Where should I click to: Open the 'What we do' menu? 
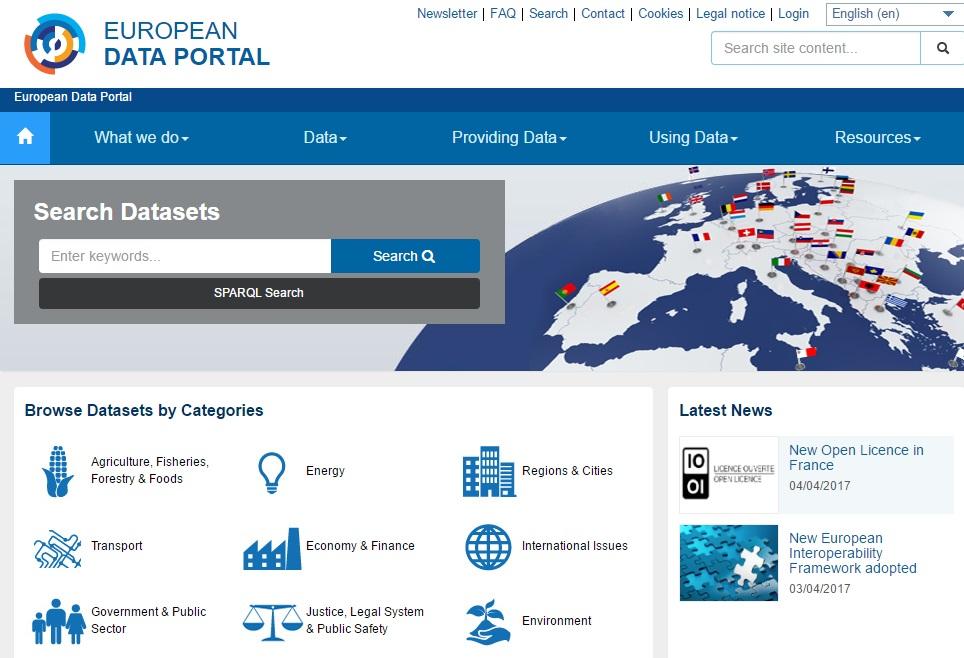tap(141, 137)
